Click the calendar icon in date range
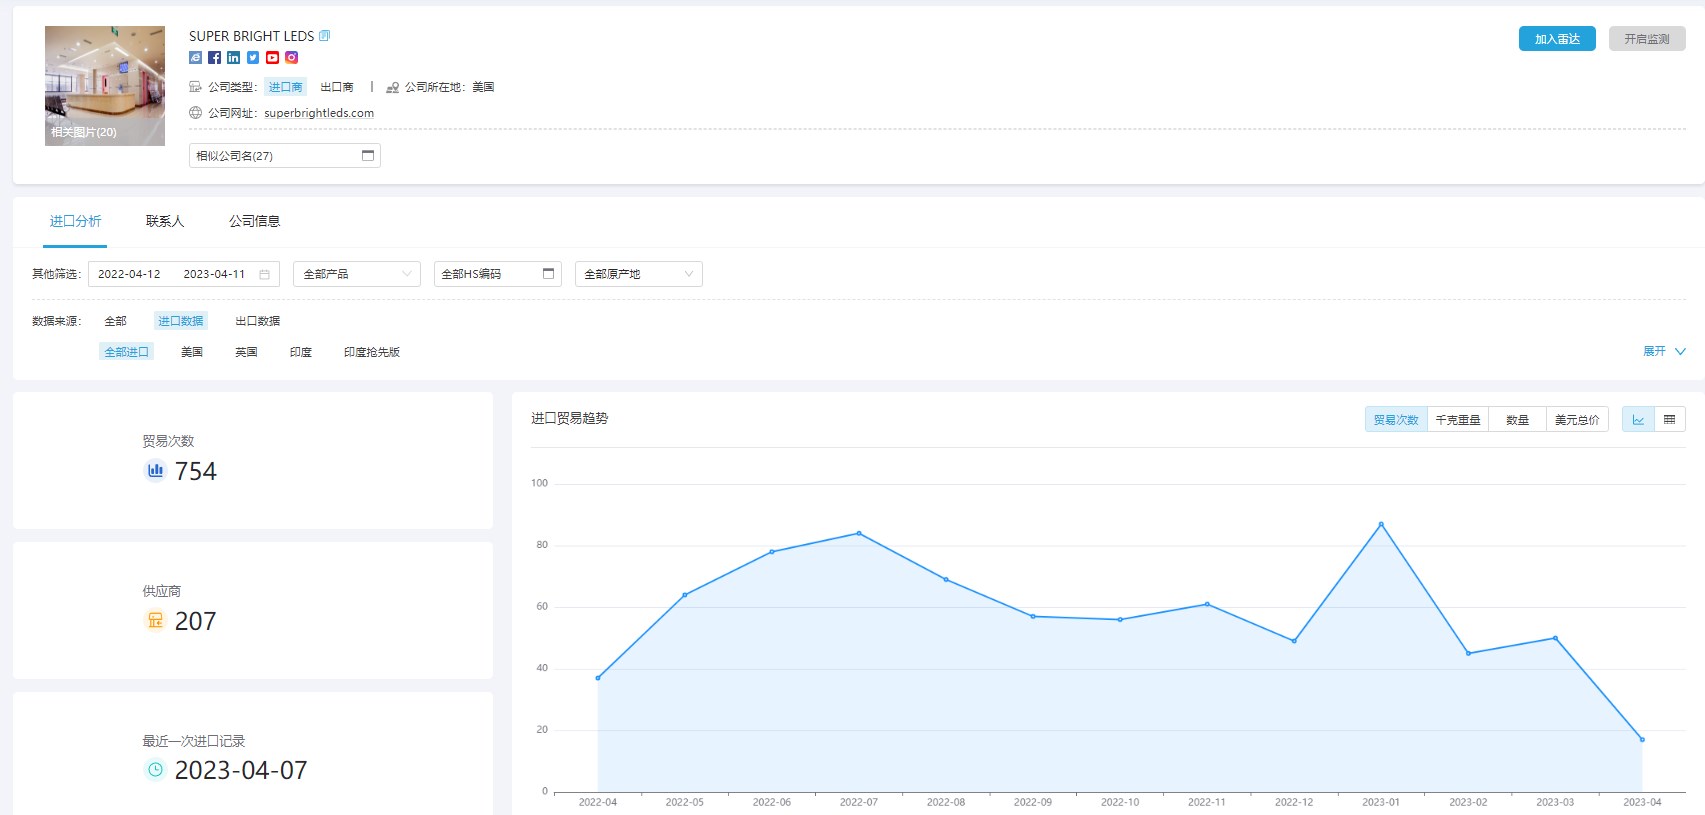Image resolution: width=1705 pixels, height=815 pixels. pyautogui.click(x=264, y=274)
